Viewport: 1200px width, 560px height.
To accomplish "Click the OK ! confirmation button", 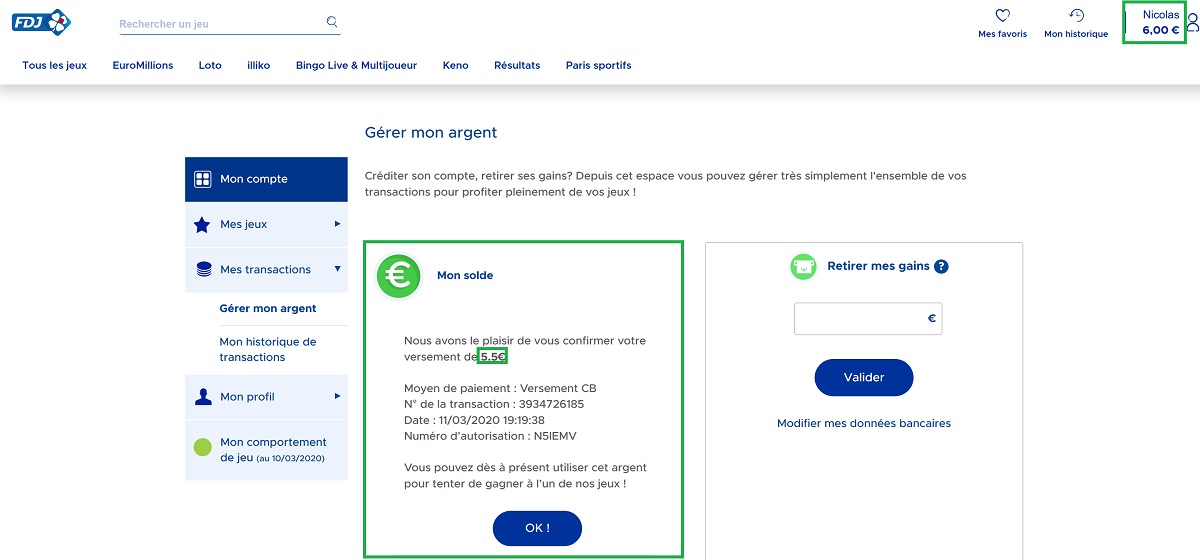I will pos(537,528).
